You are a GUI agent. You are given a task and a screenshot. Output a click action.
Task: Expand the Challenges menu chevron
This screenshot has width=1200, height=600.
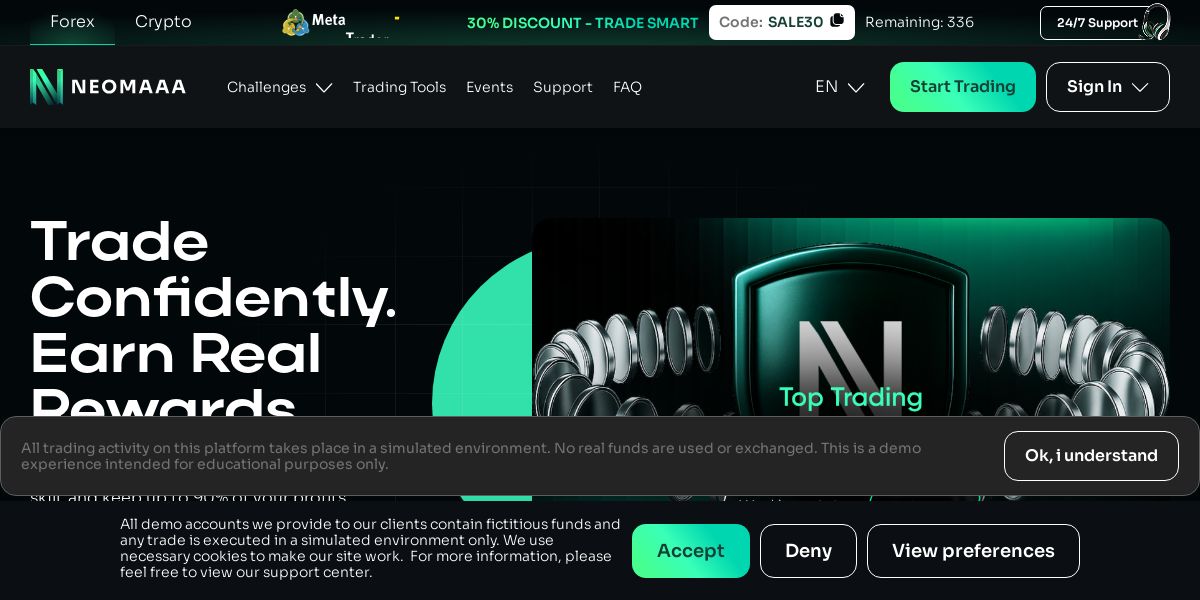click(324, 88)
